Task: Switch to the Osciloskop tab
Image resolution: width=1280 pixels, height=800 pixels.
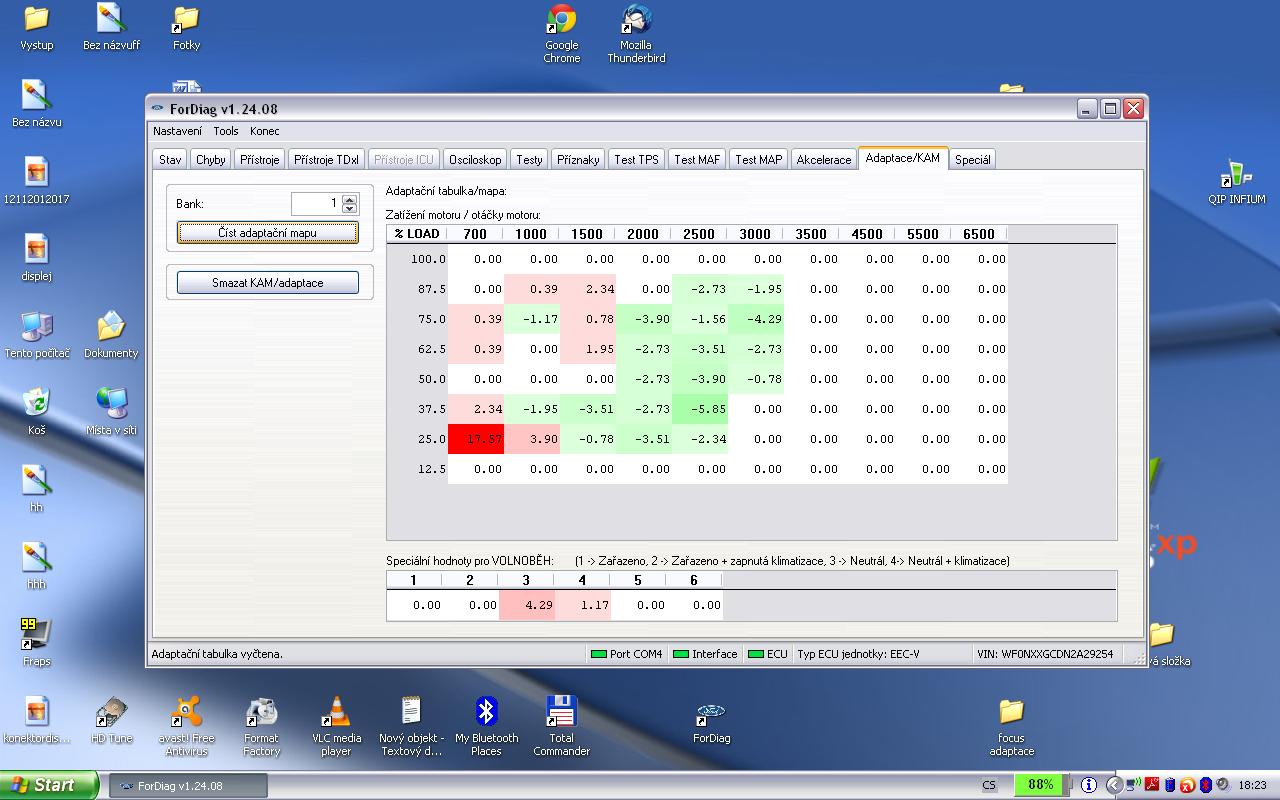Action: (475, 160)
